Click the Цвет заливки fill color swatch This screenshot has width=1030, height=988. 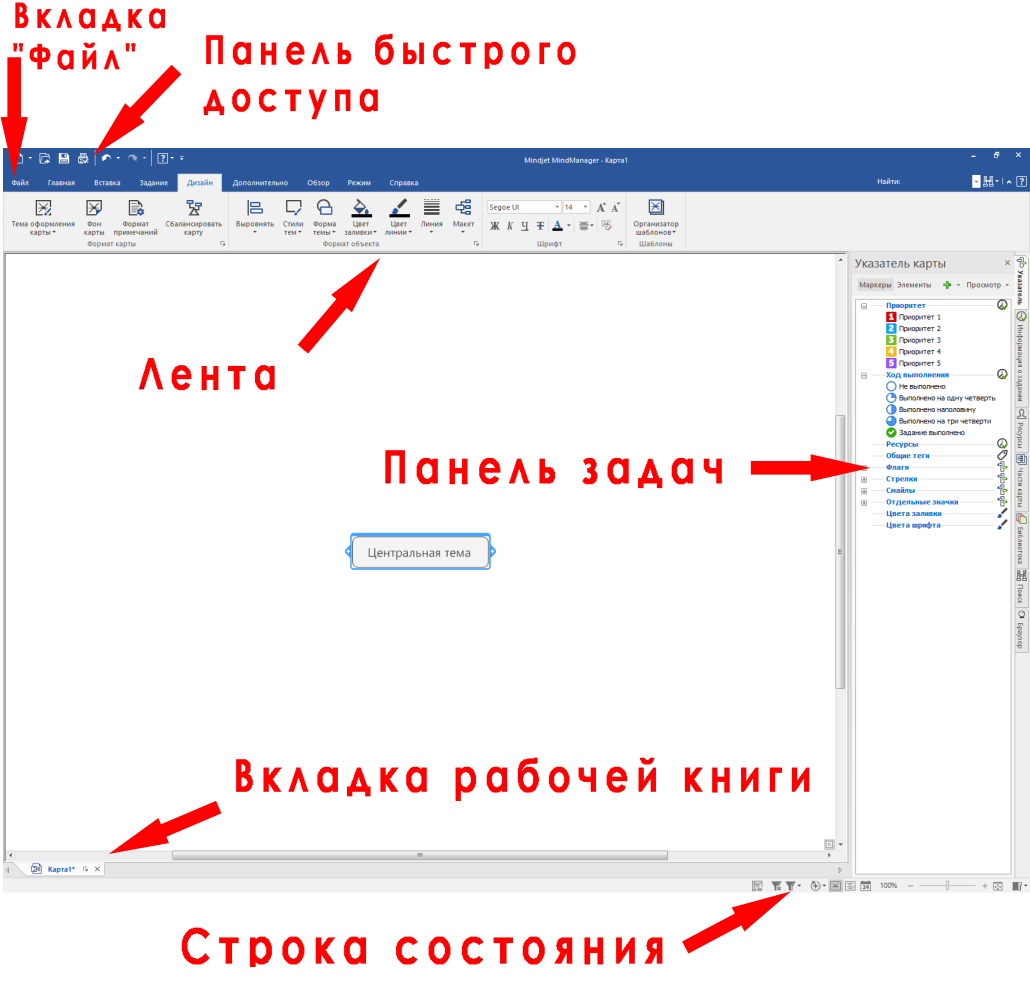click(x=362, y=208)
